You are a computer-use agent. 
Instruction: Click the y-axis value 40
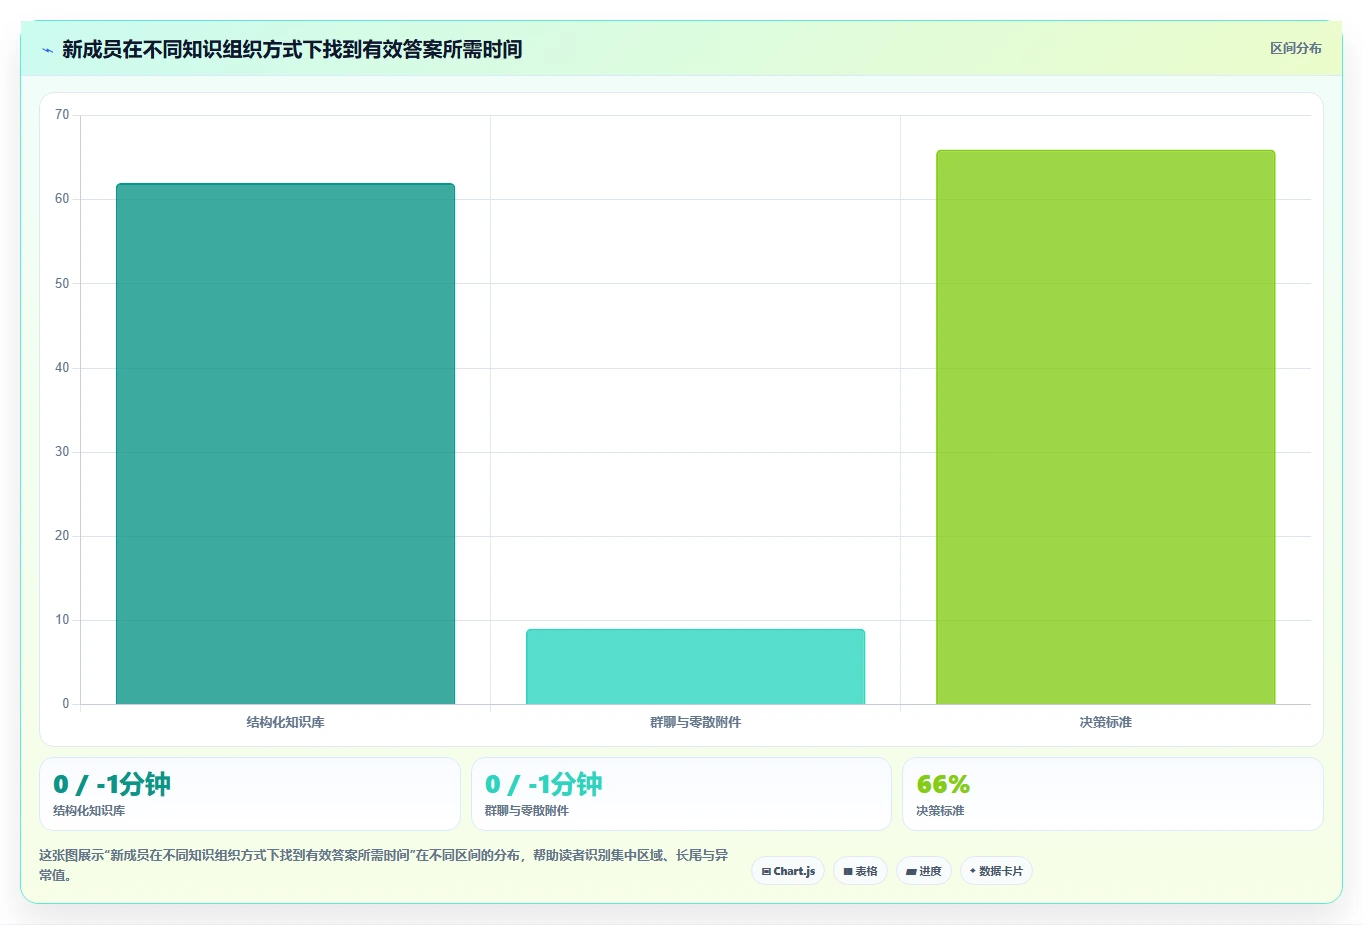coord(62,368)
